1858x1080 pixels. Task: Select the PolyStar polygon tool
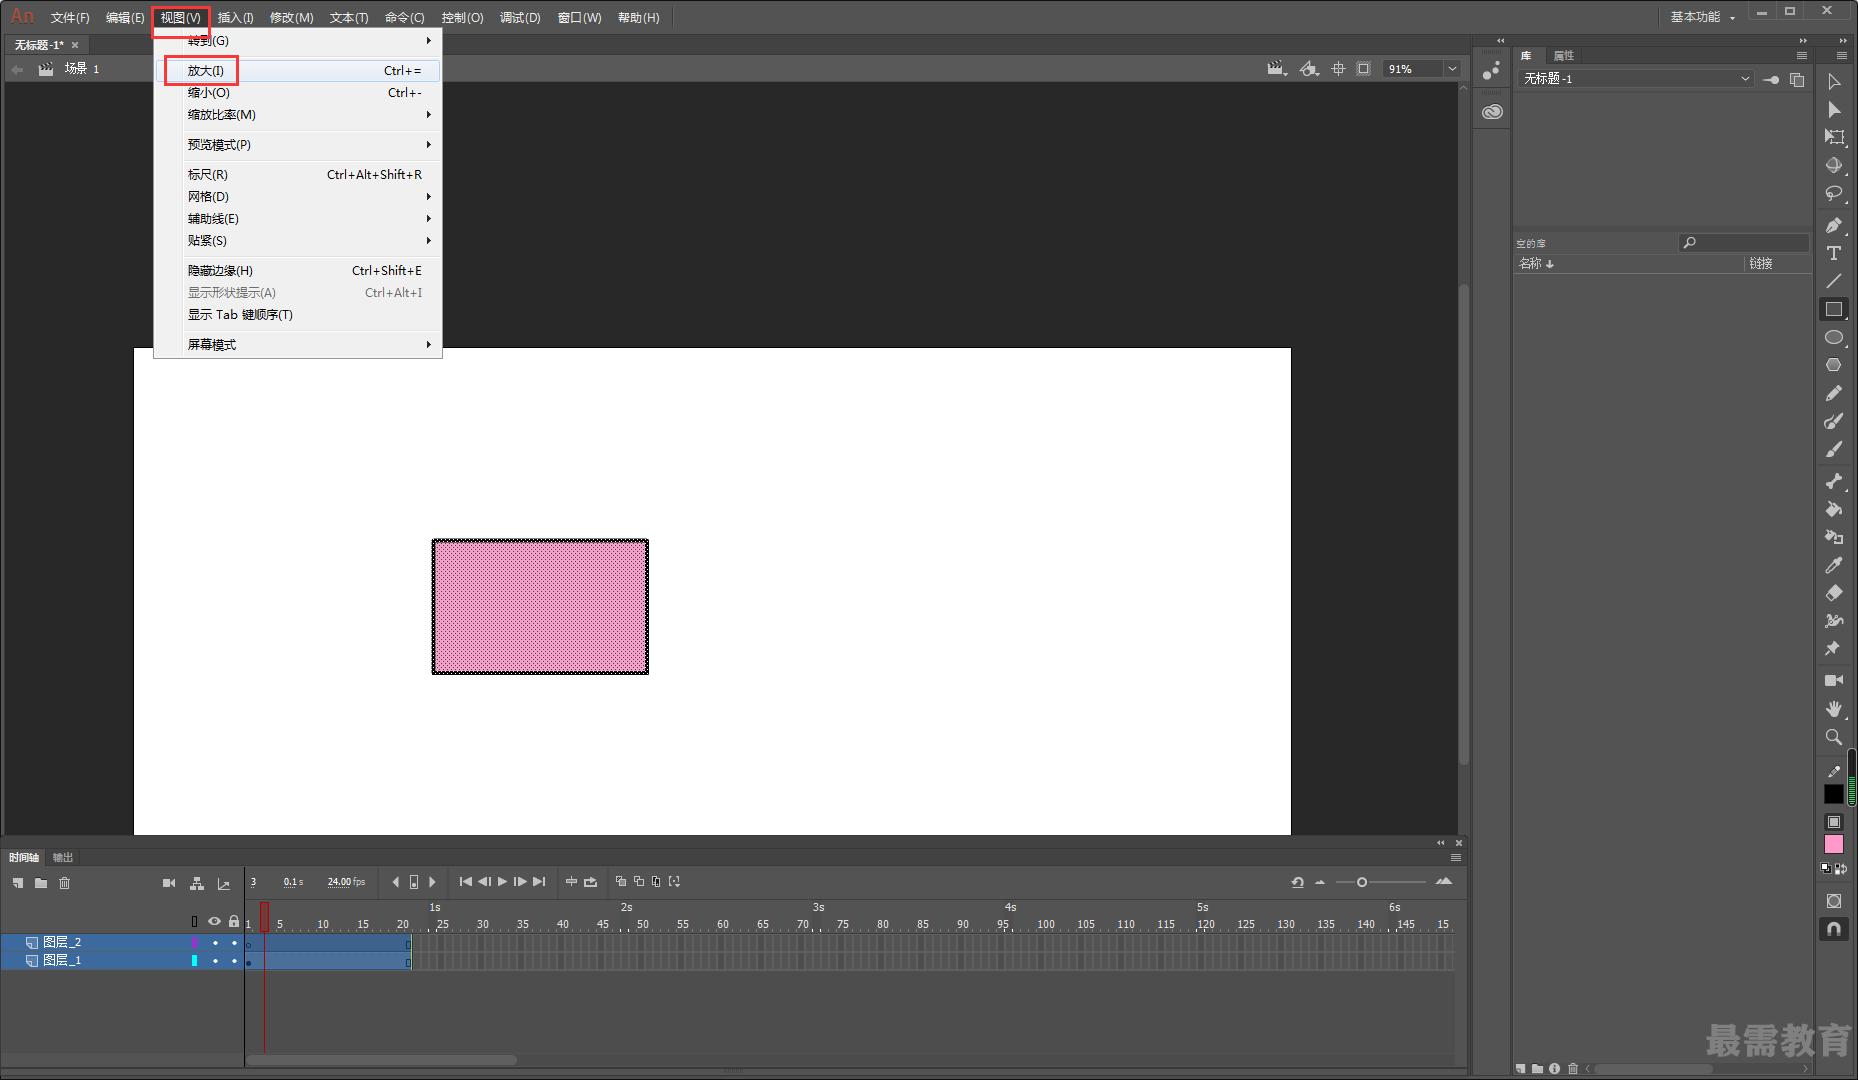(x=1833, y=366)
